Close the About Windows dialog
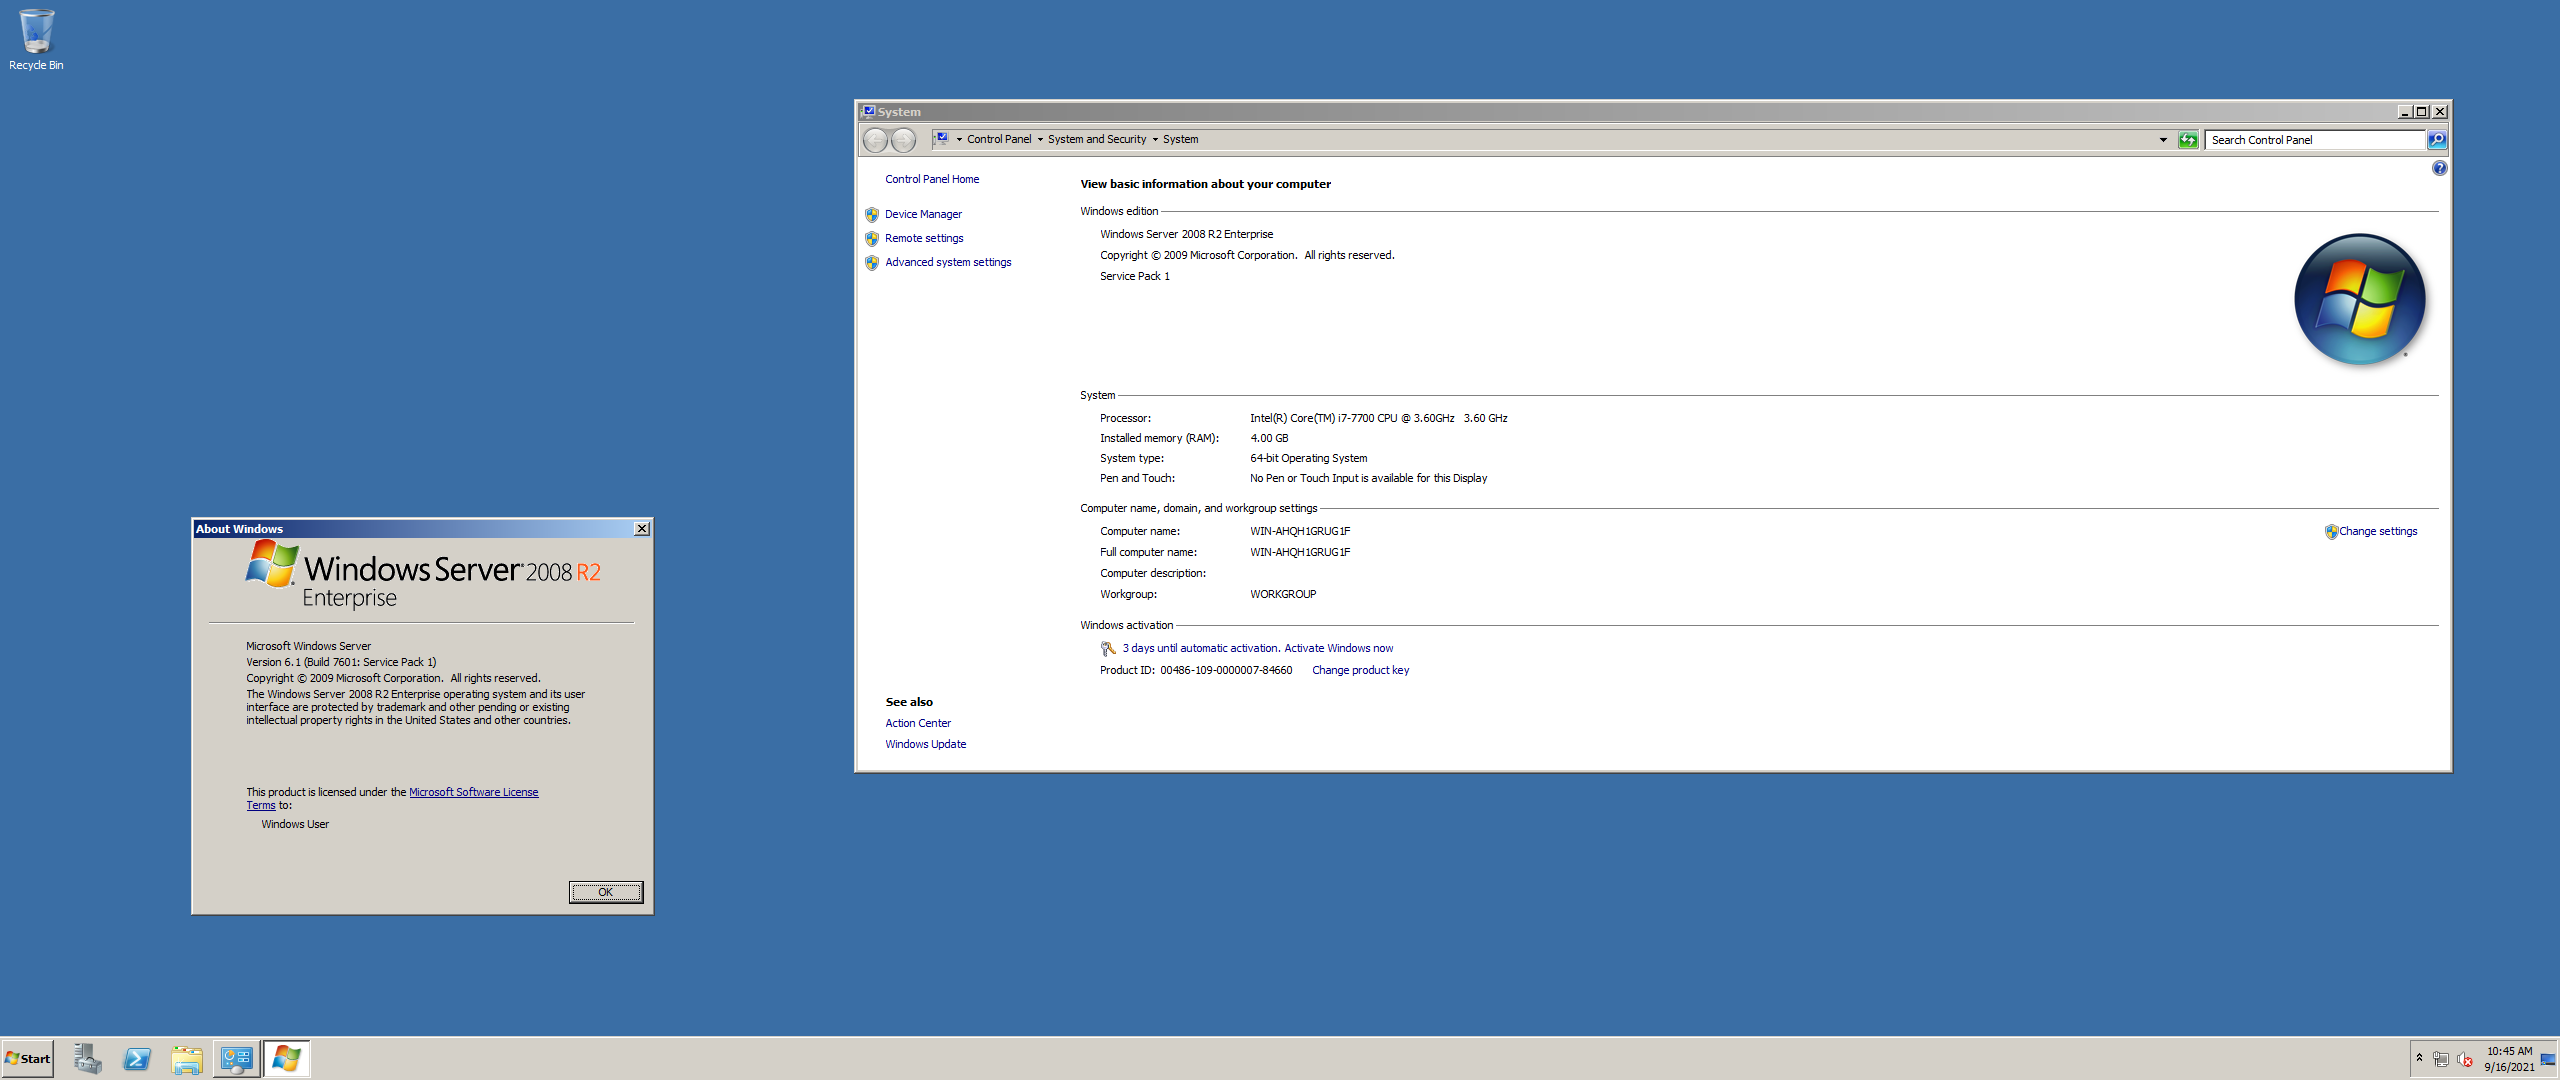 pyautogui.click(x=642, y=529)
